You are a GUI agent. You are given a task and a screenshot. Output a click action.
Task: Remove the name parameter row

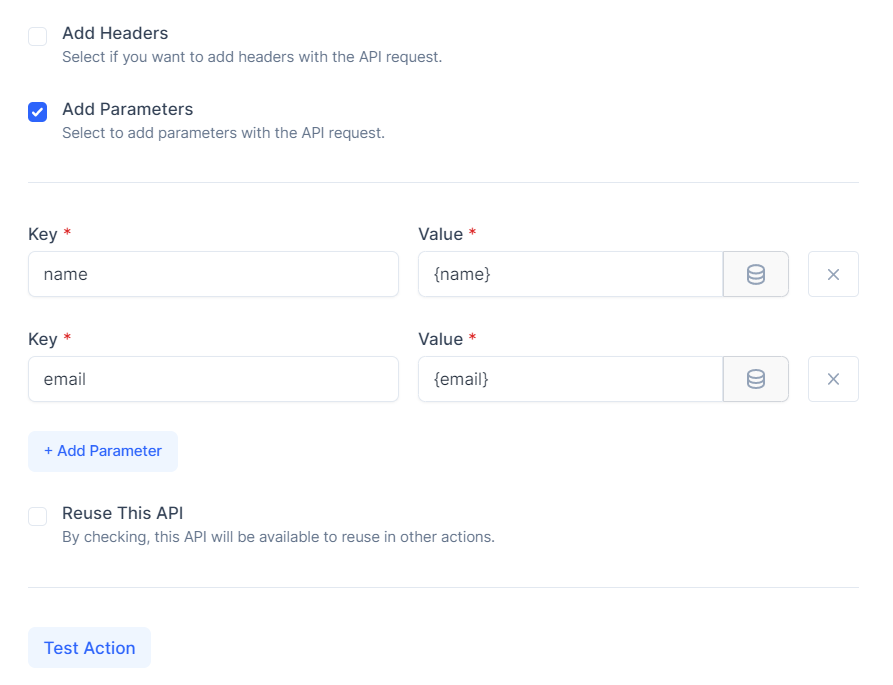click(833, 274)
